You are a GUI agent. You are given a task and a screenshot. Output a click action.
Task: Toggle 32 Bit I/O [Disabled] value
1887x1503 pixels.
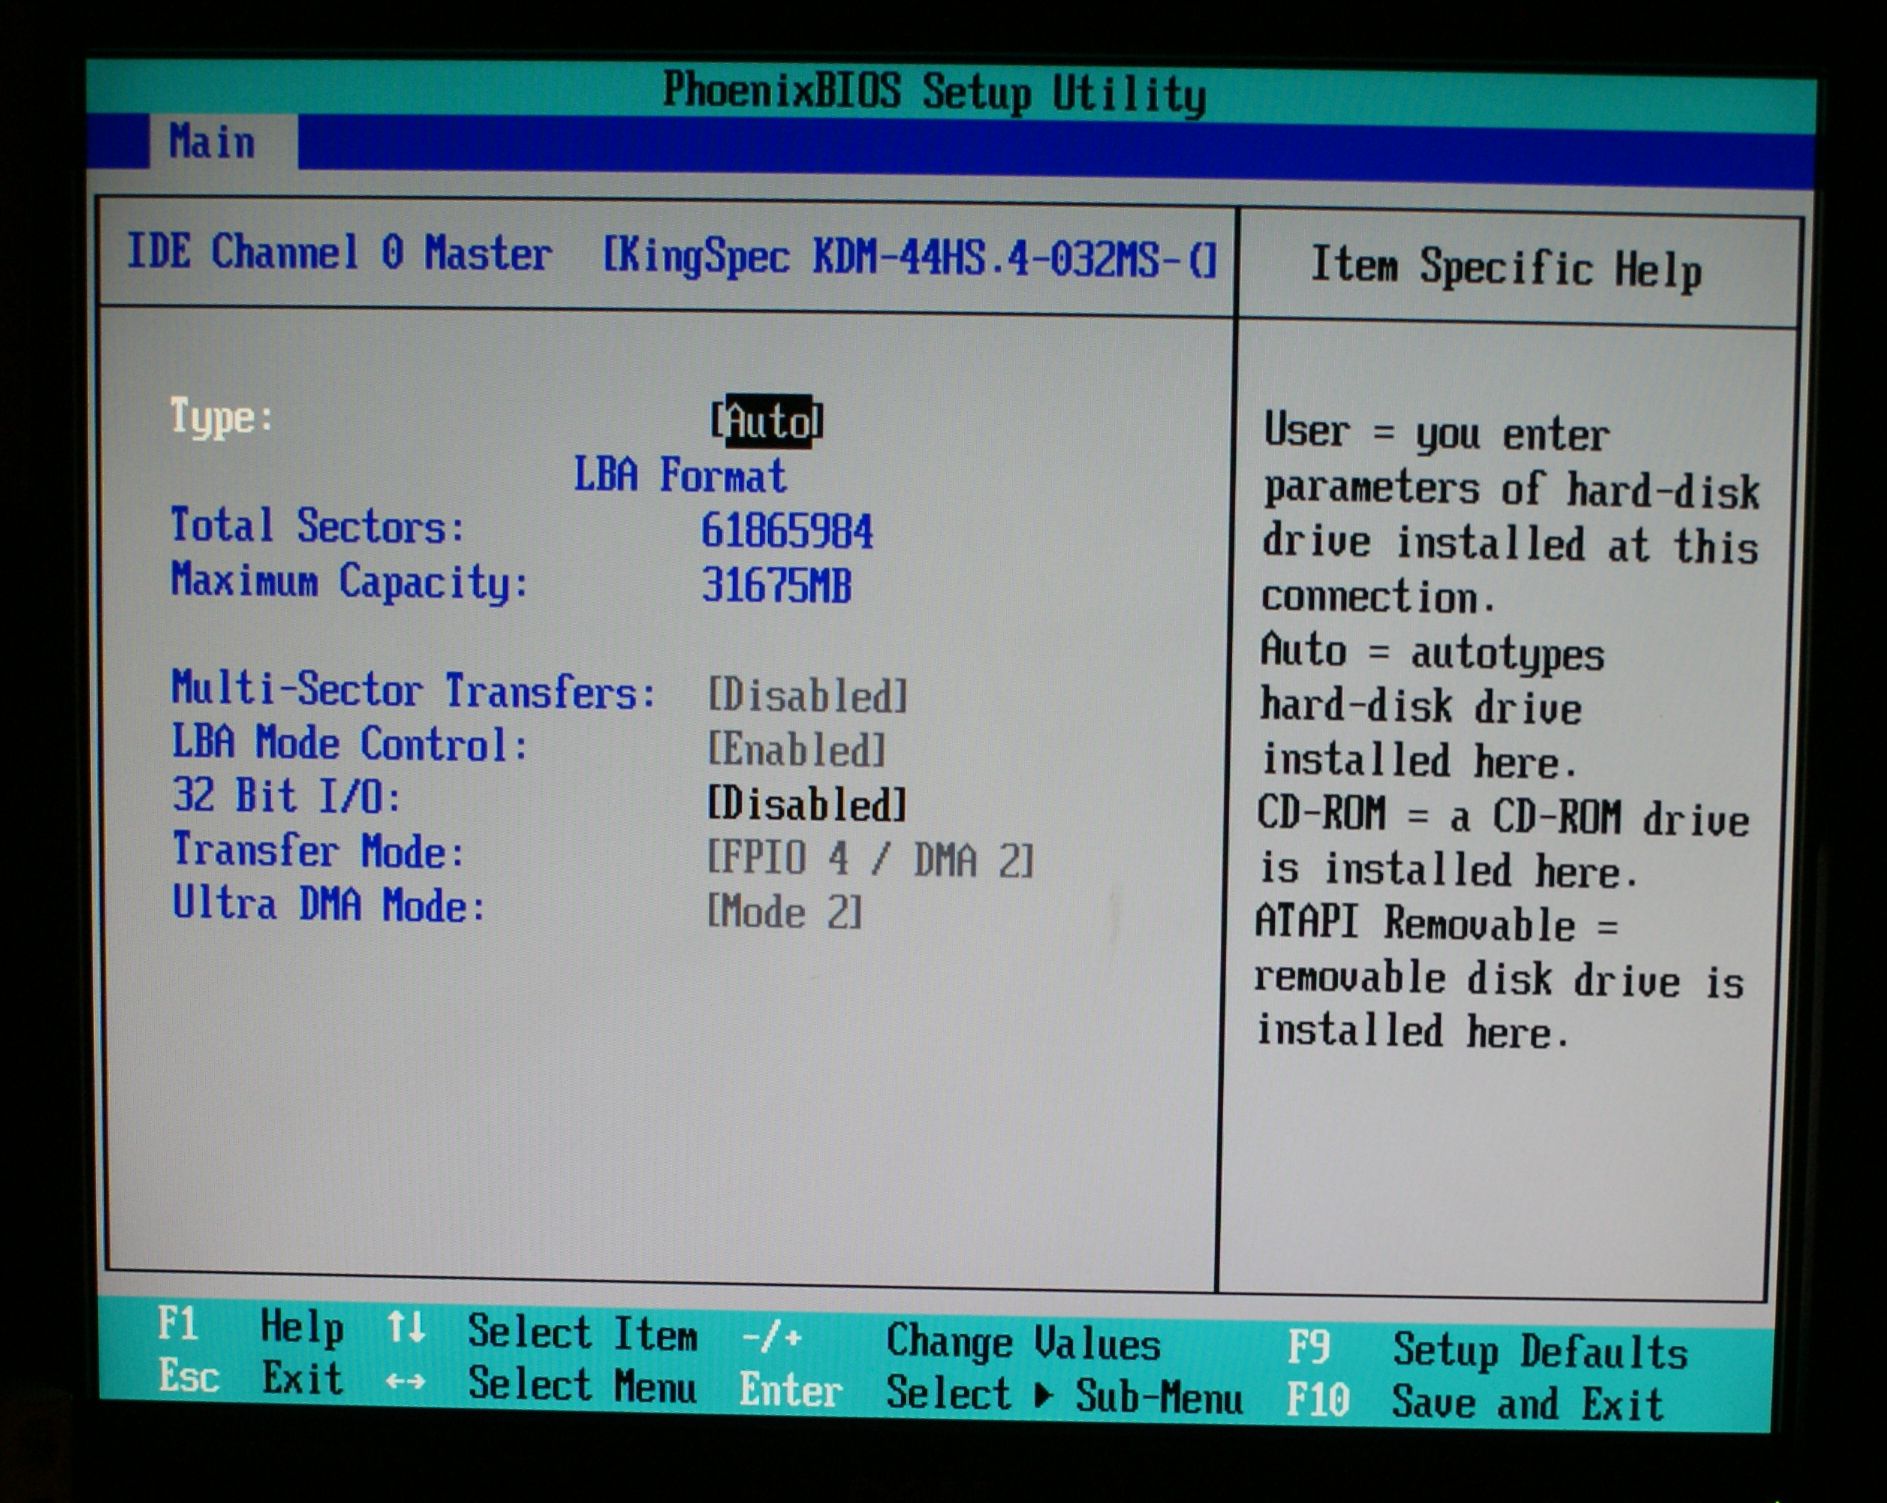click(x=807, y=804)
